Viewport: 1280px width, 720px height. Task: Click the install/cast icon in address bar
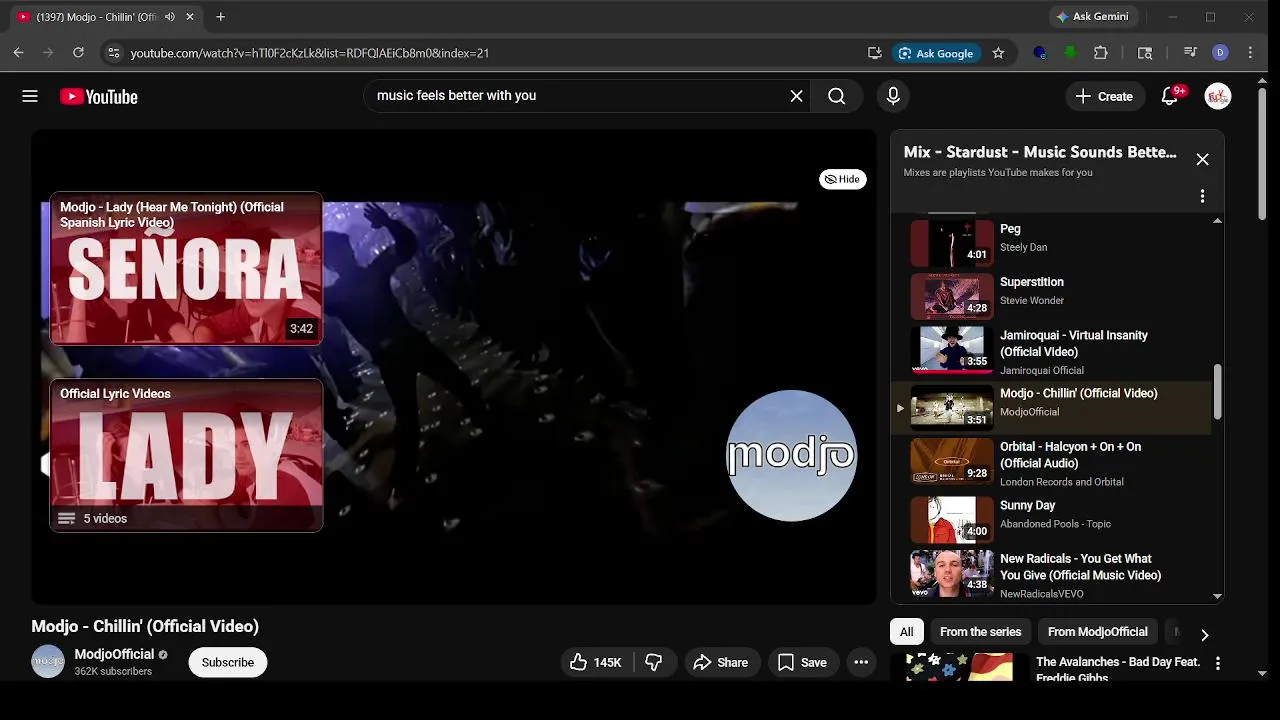[x=875, y=53]
